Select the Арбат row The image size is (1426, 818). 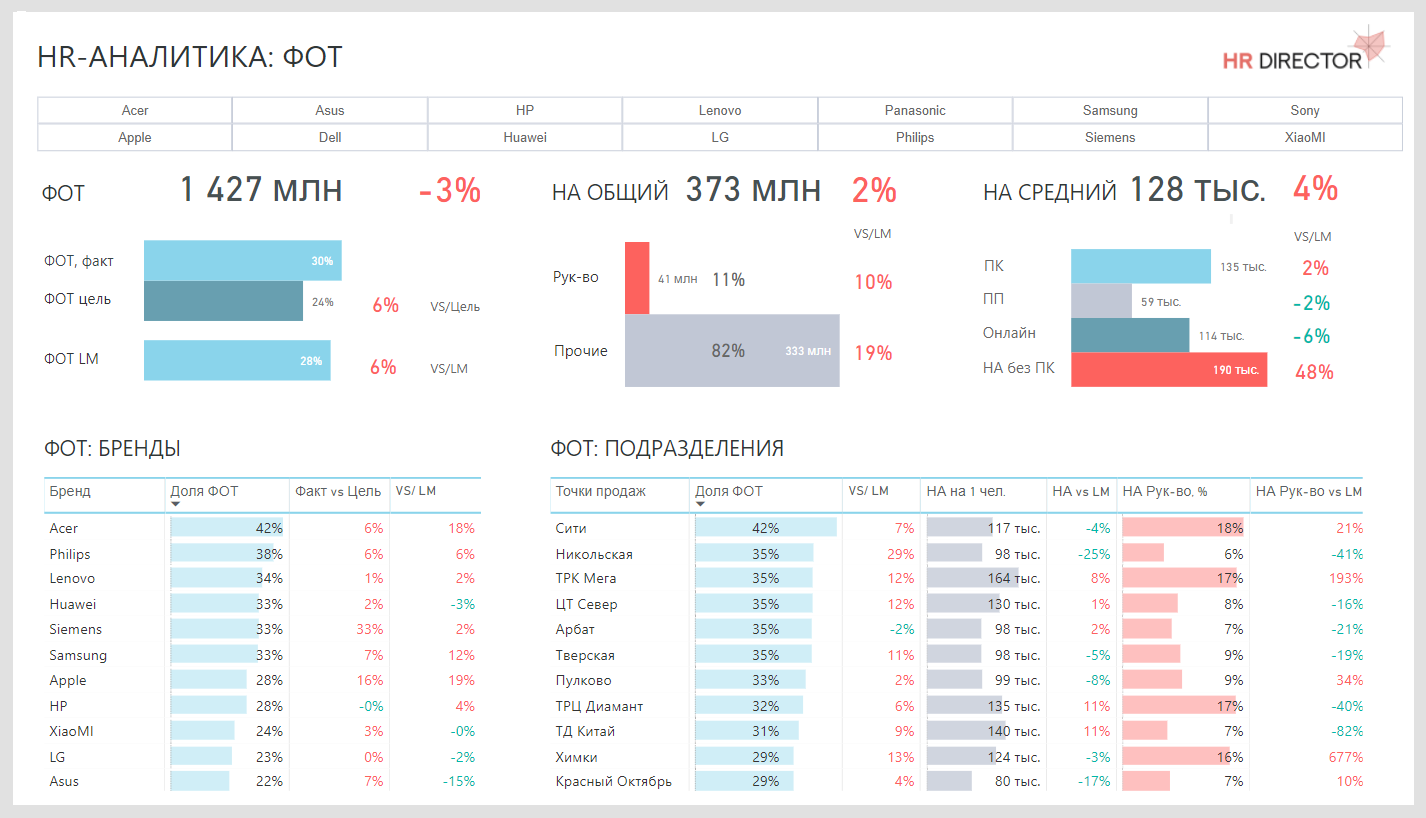pos(957,629)
